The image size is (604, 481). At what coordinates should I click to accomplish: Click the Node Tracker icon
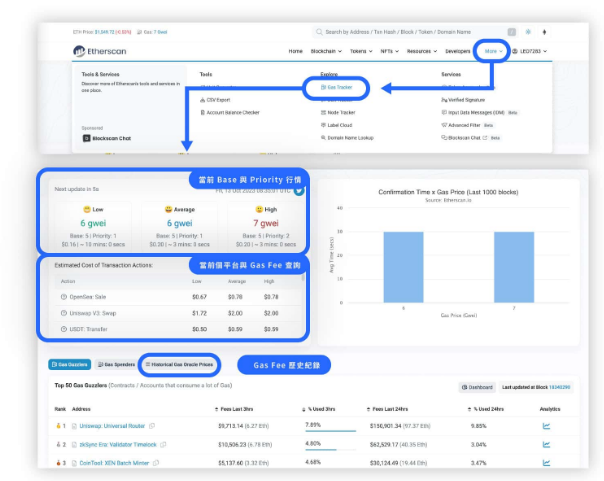pyautogui.click(x=323, y=112)
